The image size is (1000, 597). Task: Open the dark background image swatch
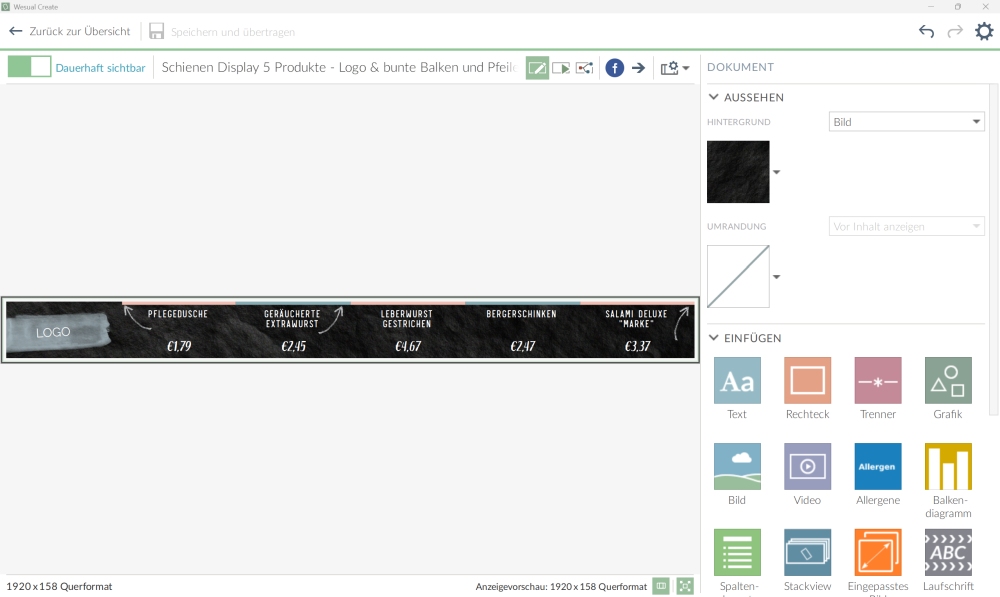pos(738,172)
